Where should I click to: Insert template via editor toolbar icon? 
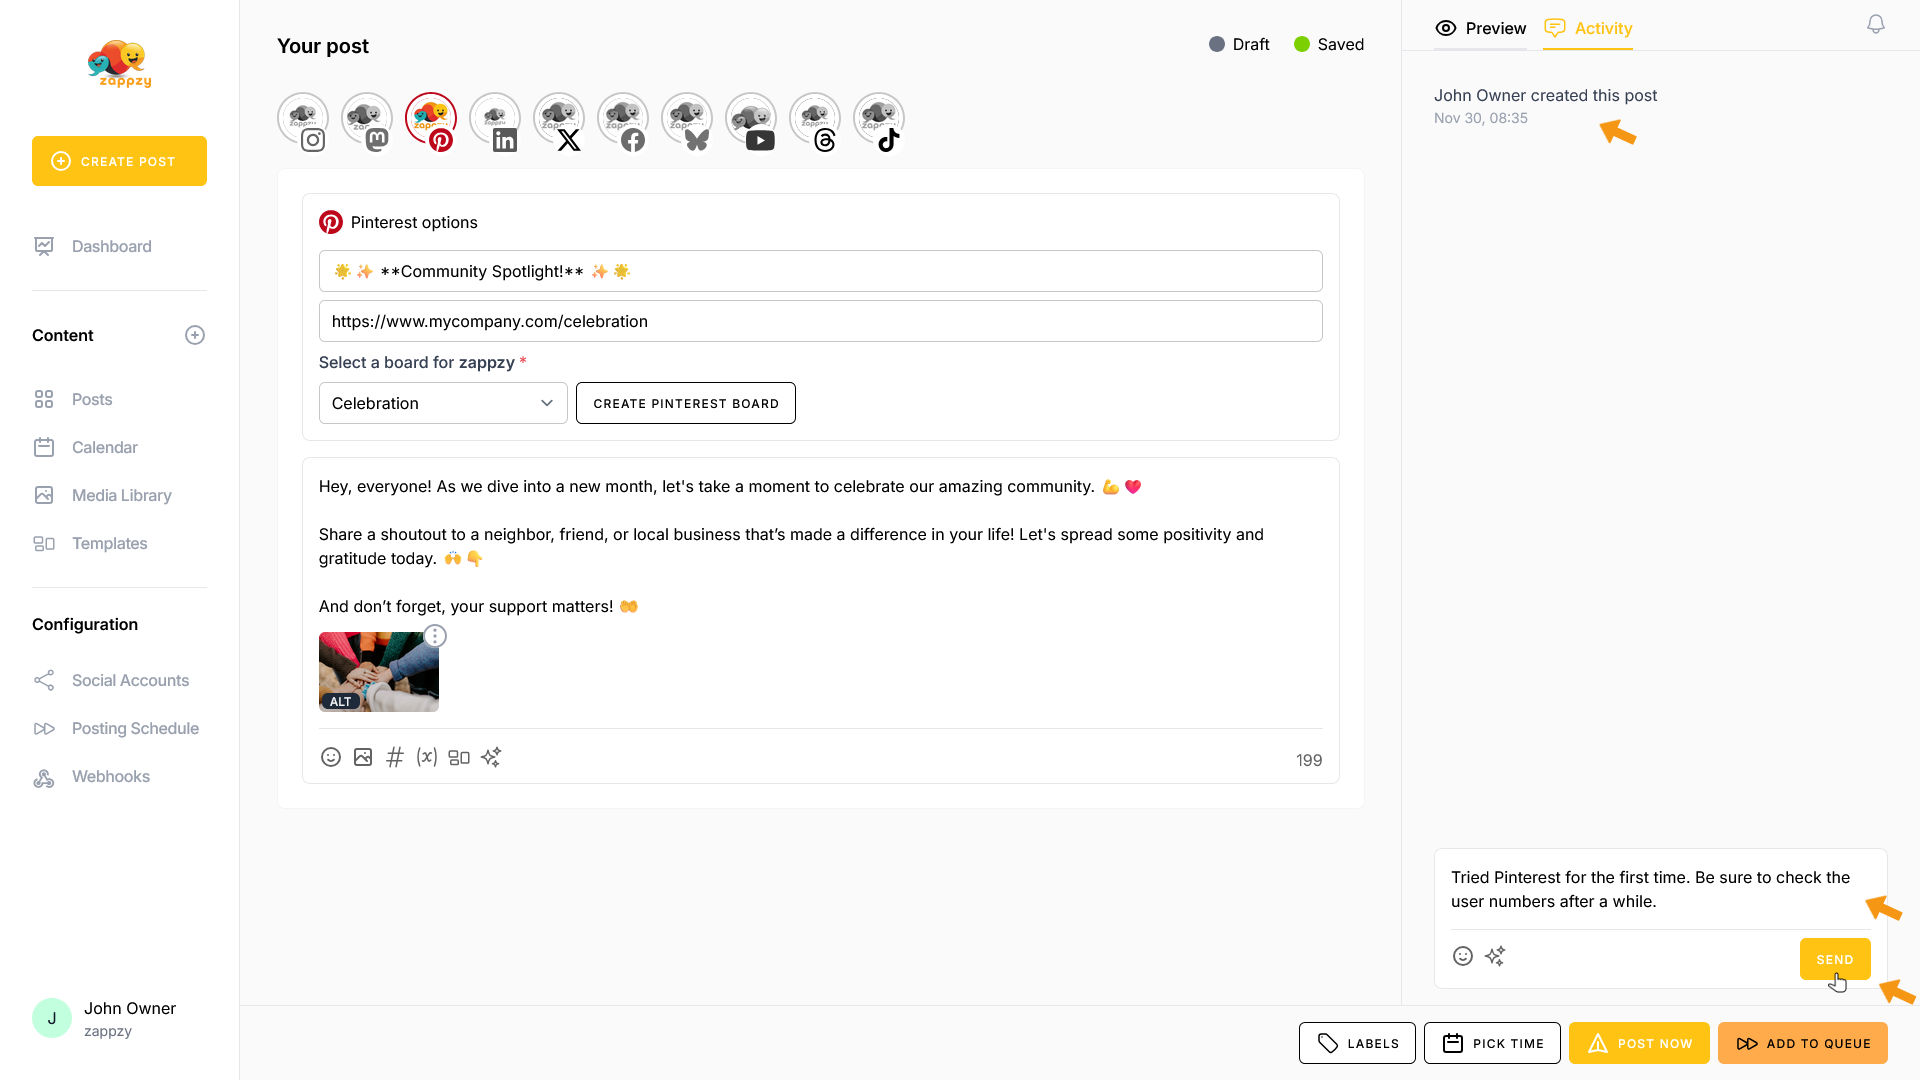(x=459, y=757)
